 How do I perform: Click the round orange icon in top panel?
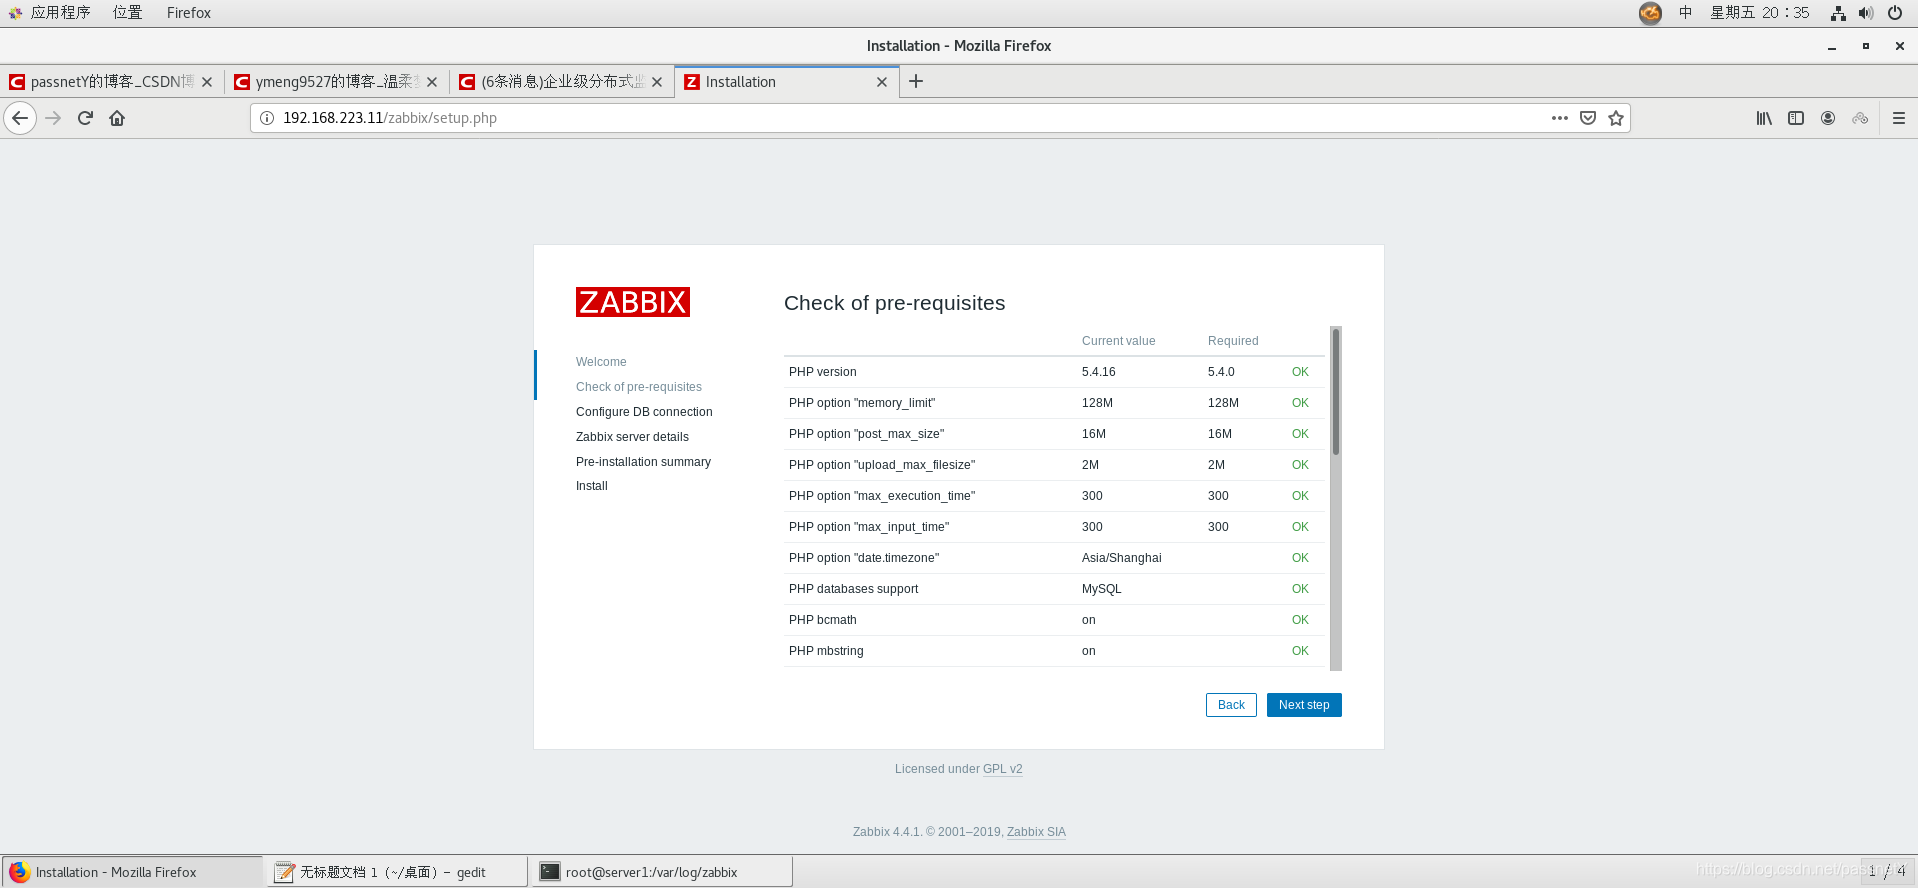pos(1650,13)
